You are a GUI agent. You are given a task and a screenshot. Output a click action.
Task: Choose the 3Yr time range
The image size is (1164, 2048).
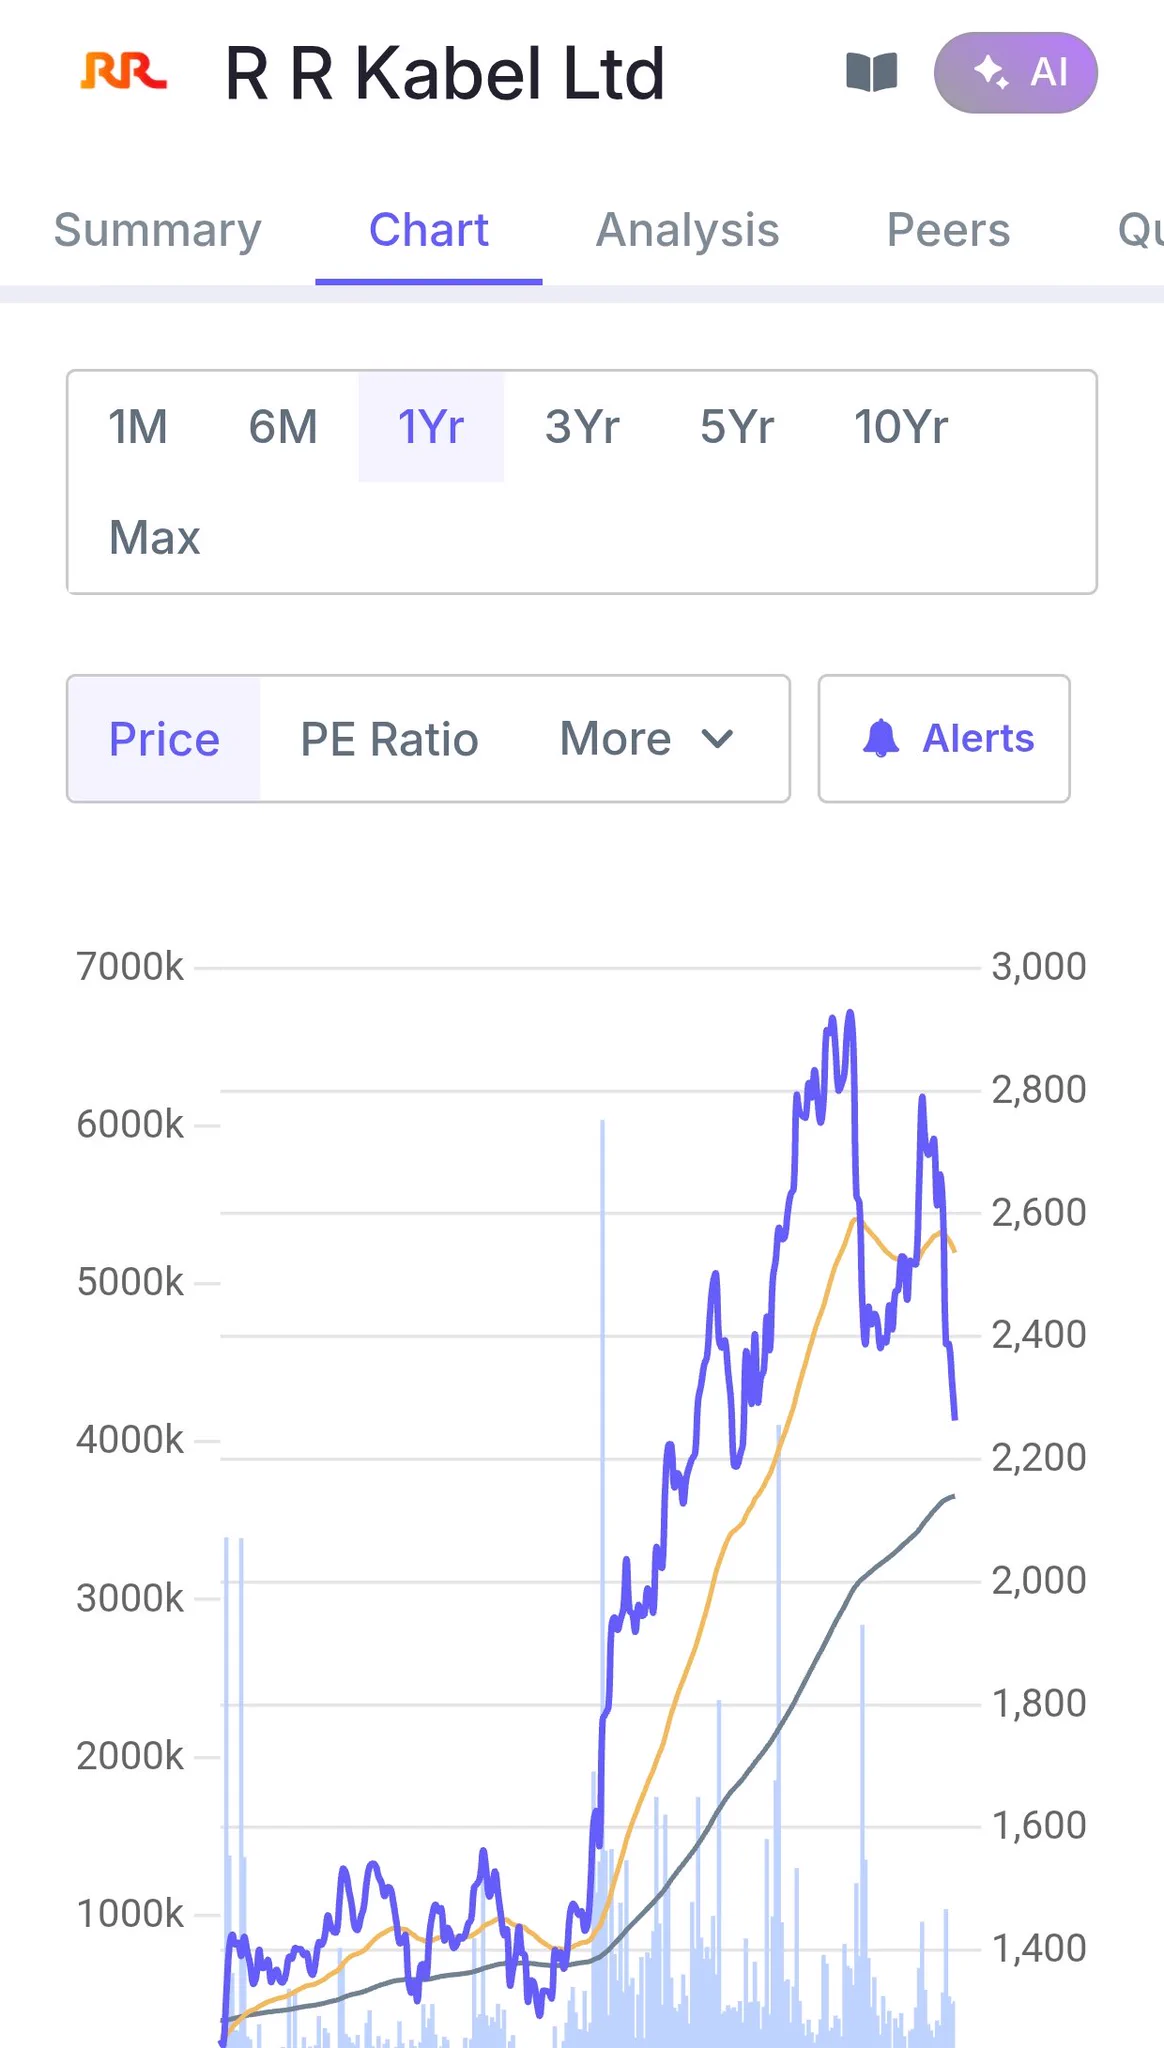582,428
